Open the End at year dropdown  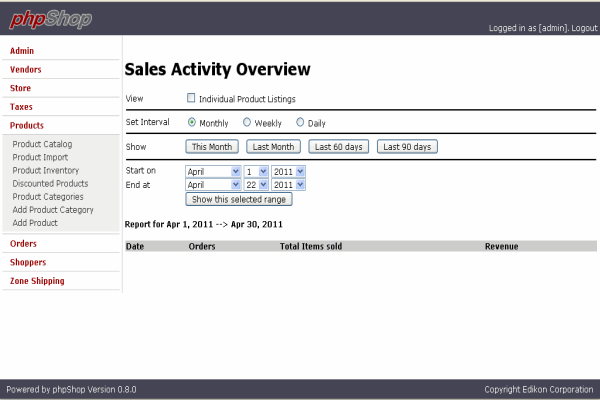[x=288, y=185]
